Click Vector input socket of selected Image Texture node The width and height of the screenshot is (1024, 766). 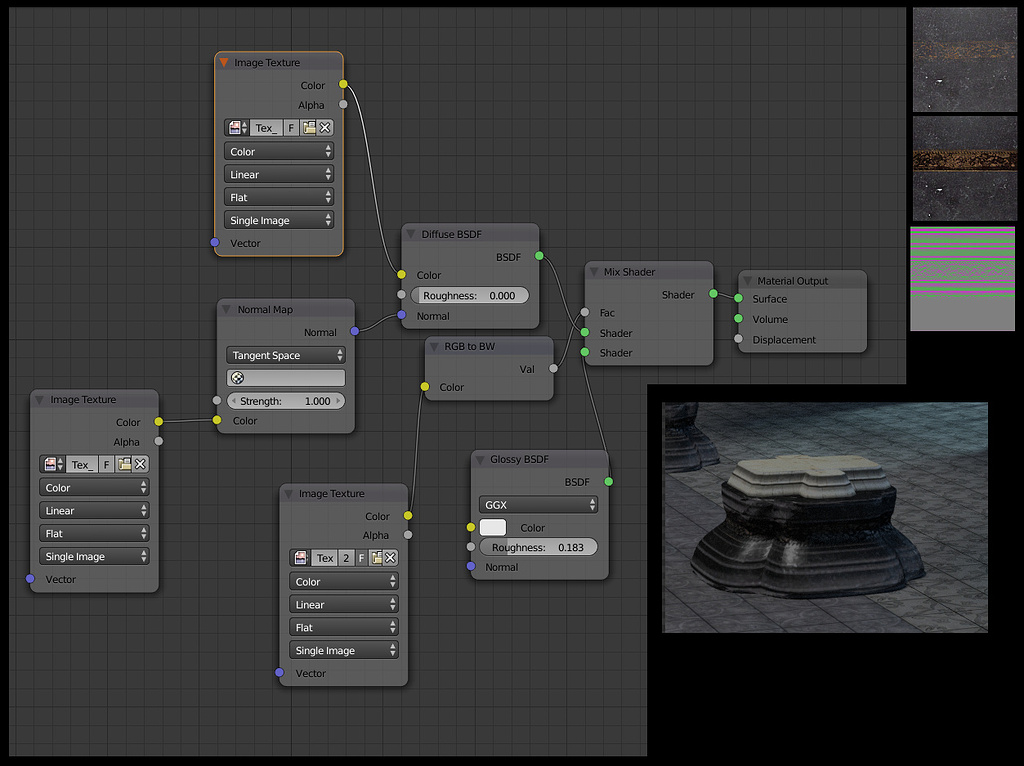(x=215, y=242)
